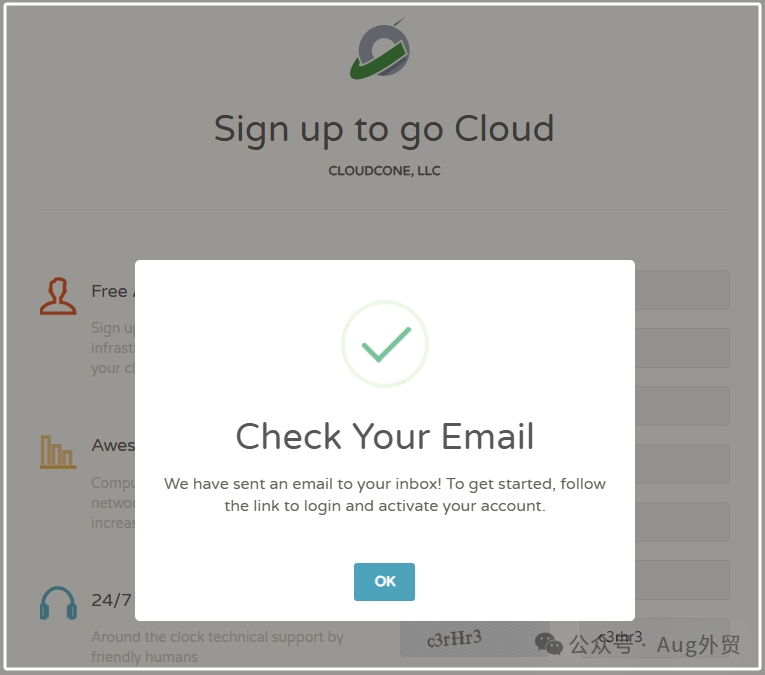Click the Around the clock technical support text
The width and height of the screenshot is (765, 675).
218,647
